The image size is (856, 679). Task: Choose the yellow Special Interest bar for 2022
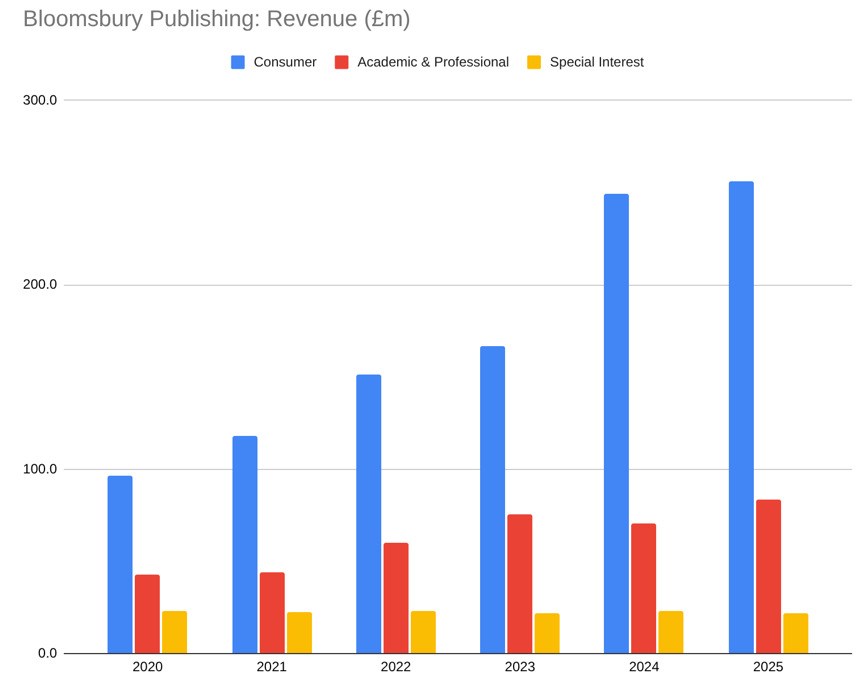(423, 632)
